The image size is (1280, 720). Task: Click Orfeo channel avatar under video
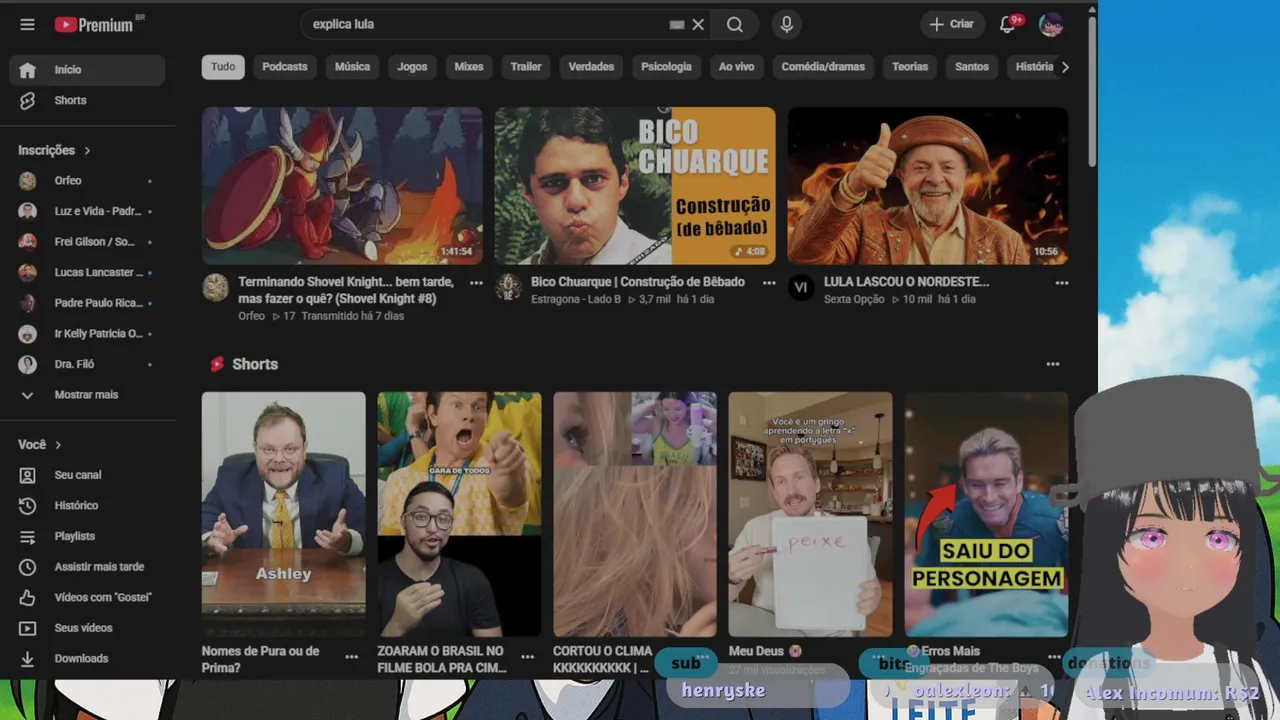215,288
